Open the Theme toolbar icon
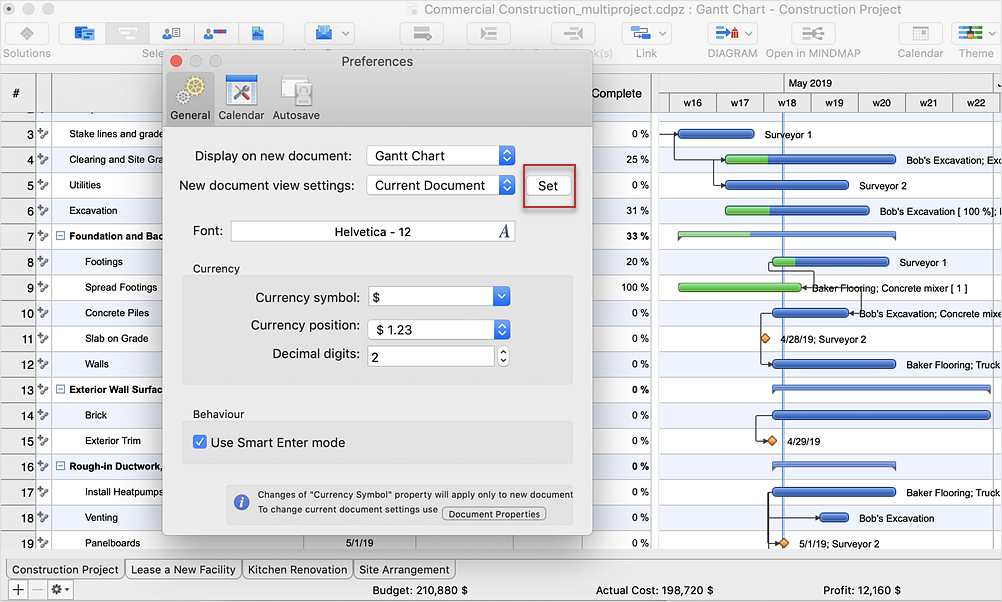 click(975, 35)
